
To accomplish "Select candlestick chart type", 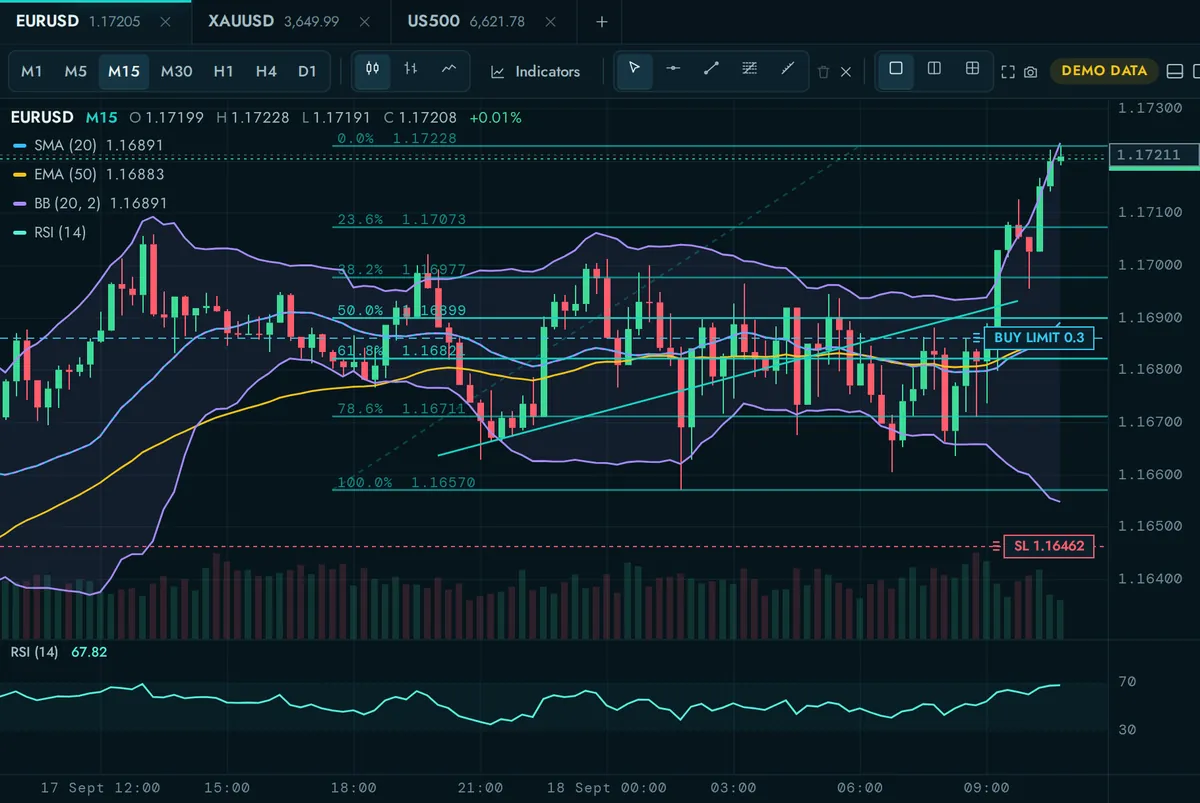I will [373, 70].
